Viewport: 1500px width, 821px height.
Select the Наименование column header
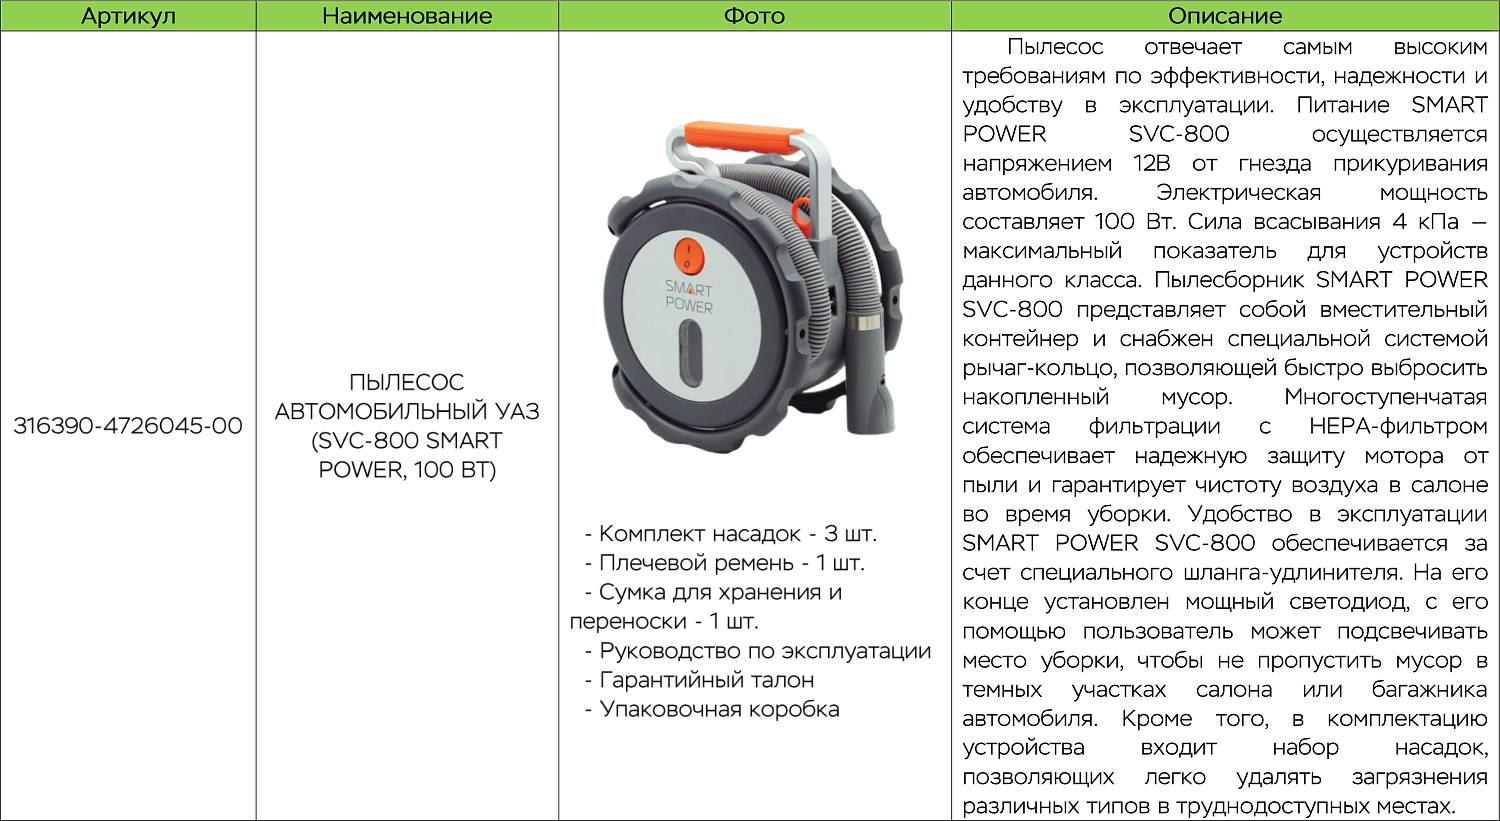(407, 16)
